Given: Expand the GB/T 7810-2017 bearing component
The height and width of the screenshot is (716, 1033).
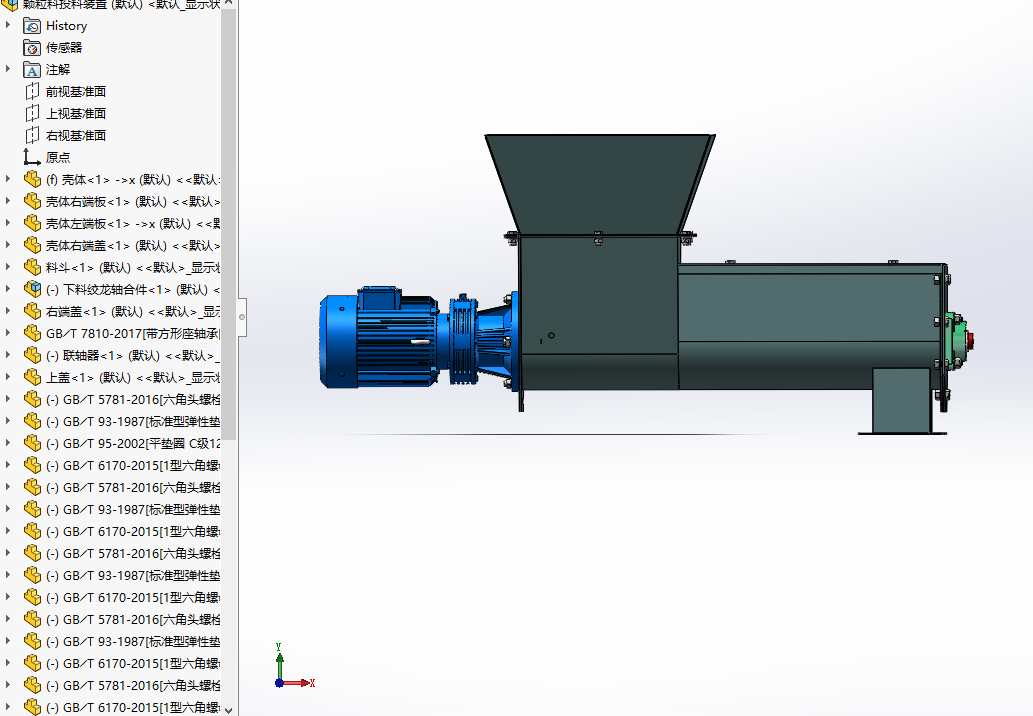Looking at the screenshot, I should [x=8, y=333].
